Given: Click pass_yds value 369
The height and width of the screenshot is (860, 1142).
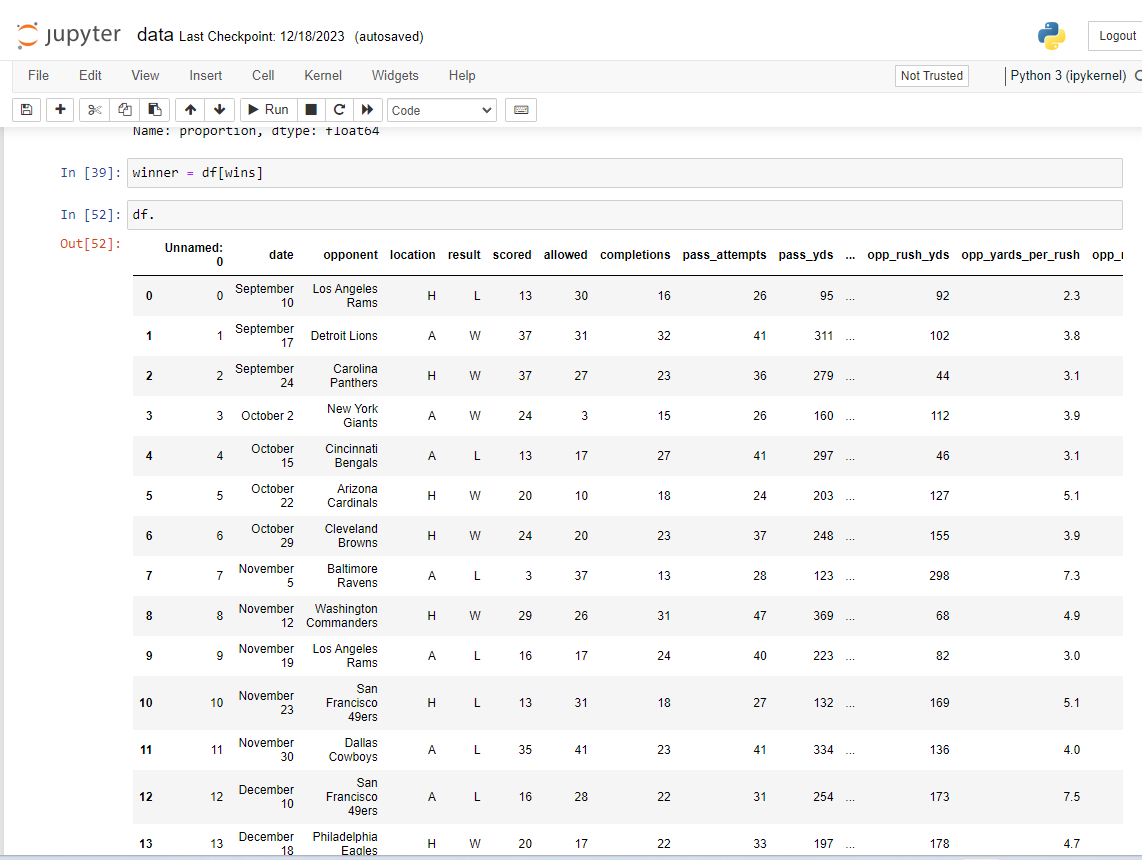Looking at the screenshot, I should [x=823, y=616].
